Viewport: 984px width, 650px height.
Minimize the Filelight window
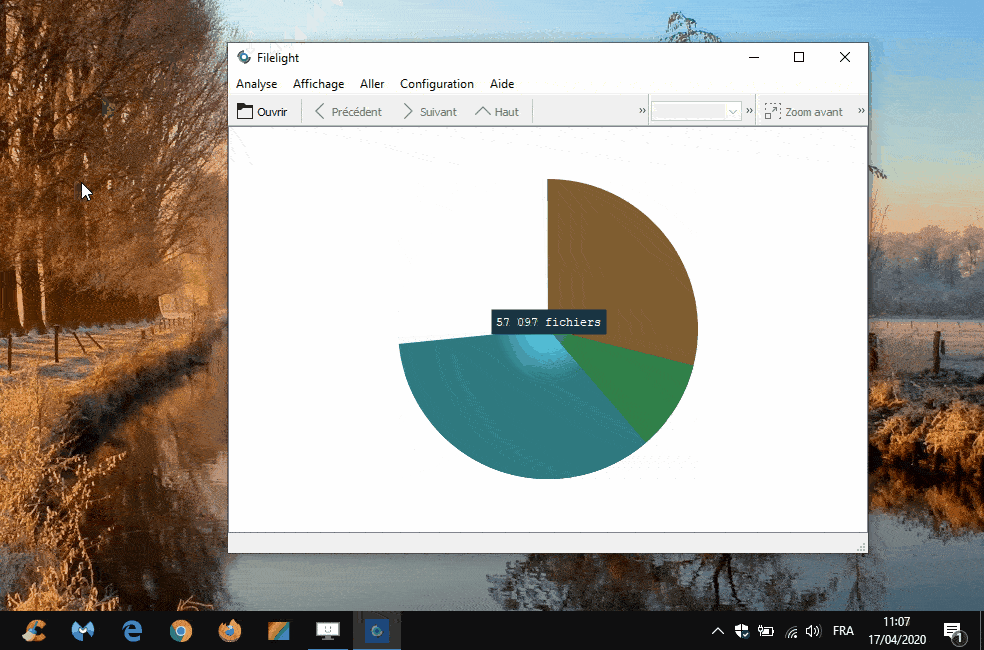click(x=754, y=57)
